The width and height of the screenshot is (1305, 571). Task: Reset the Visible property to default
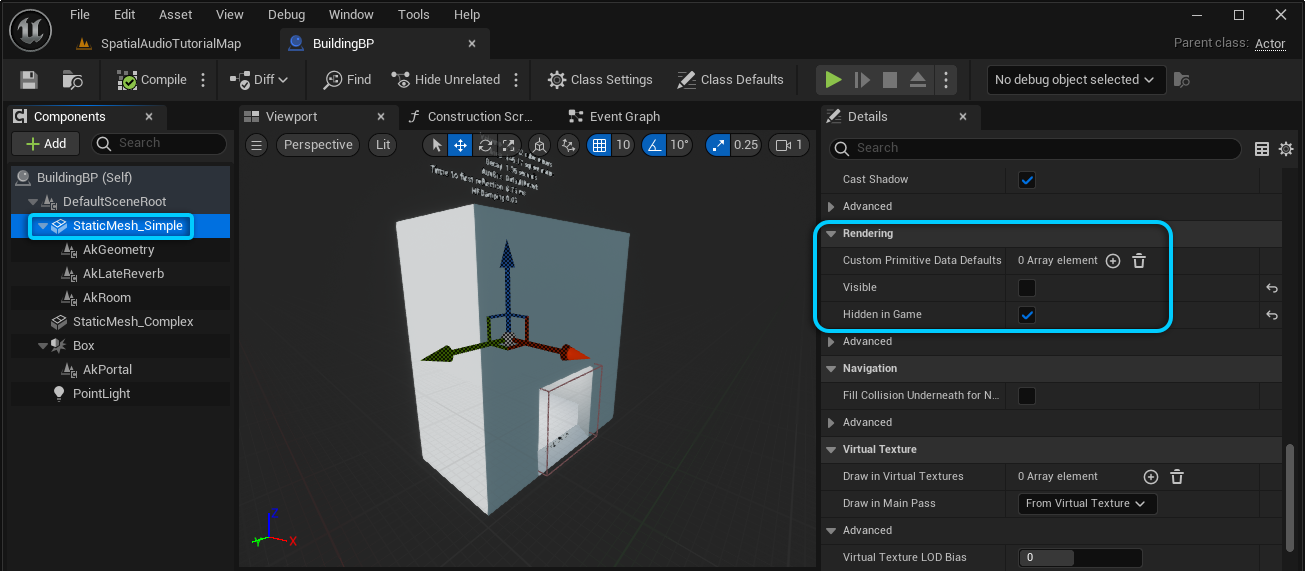point(1272,288)
